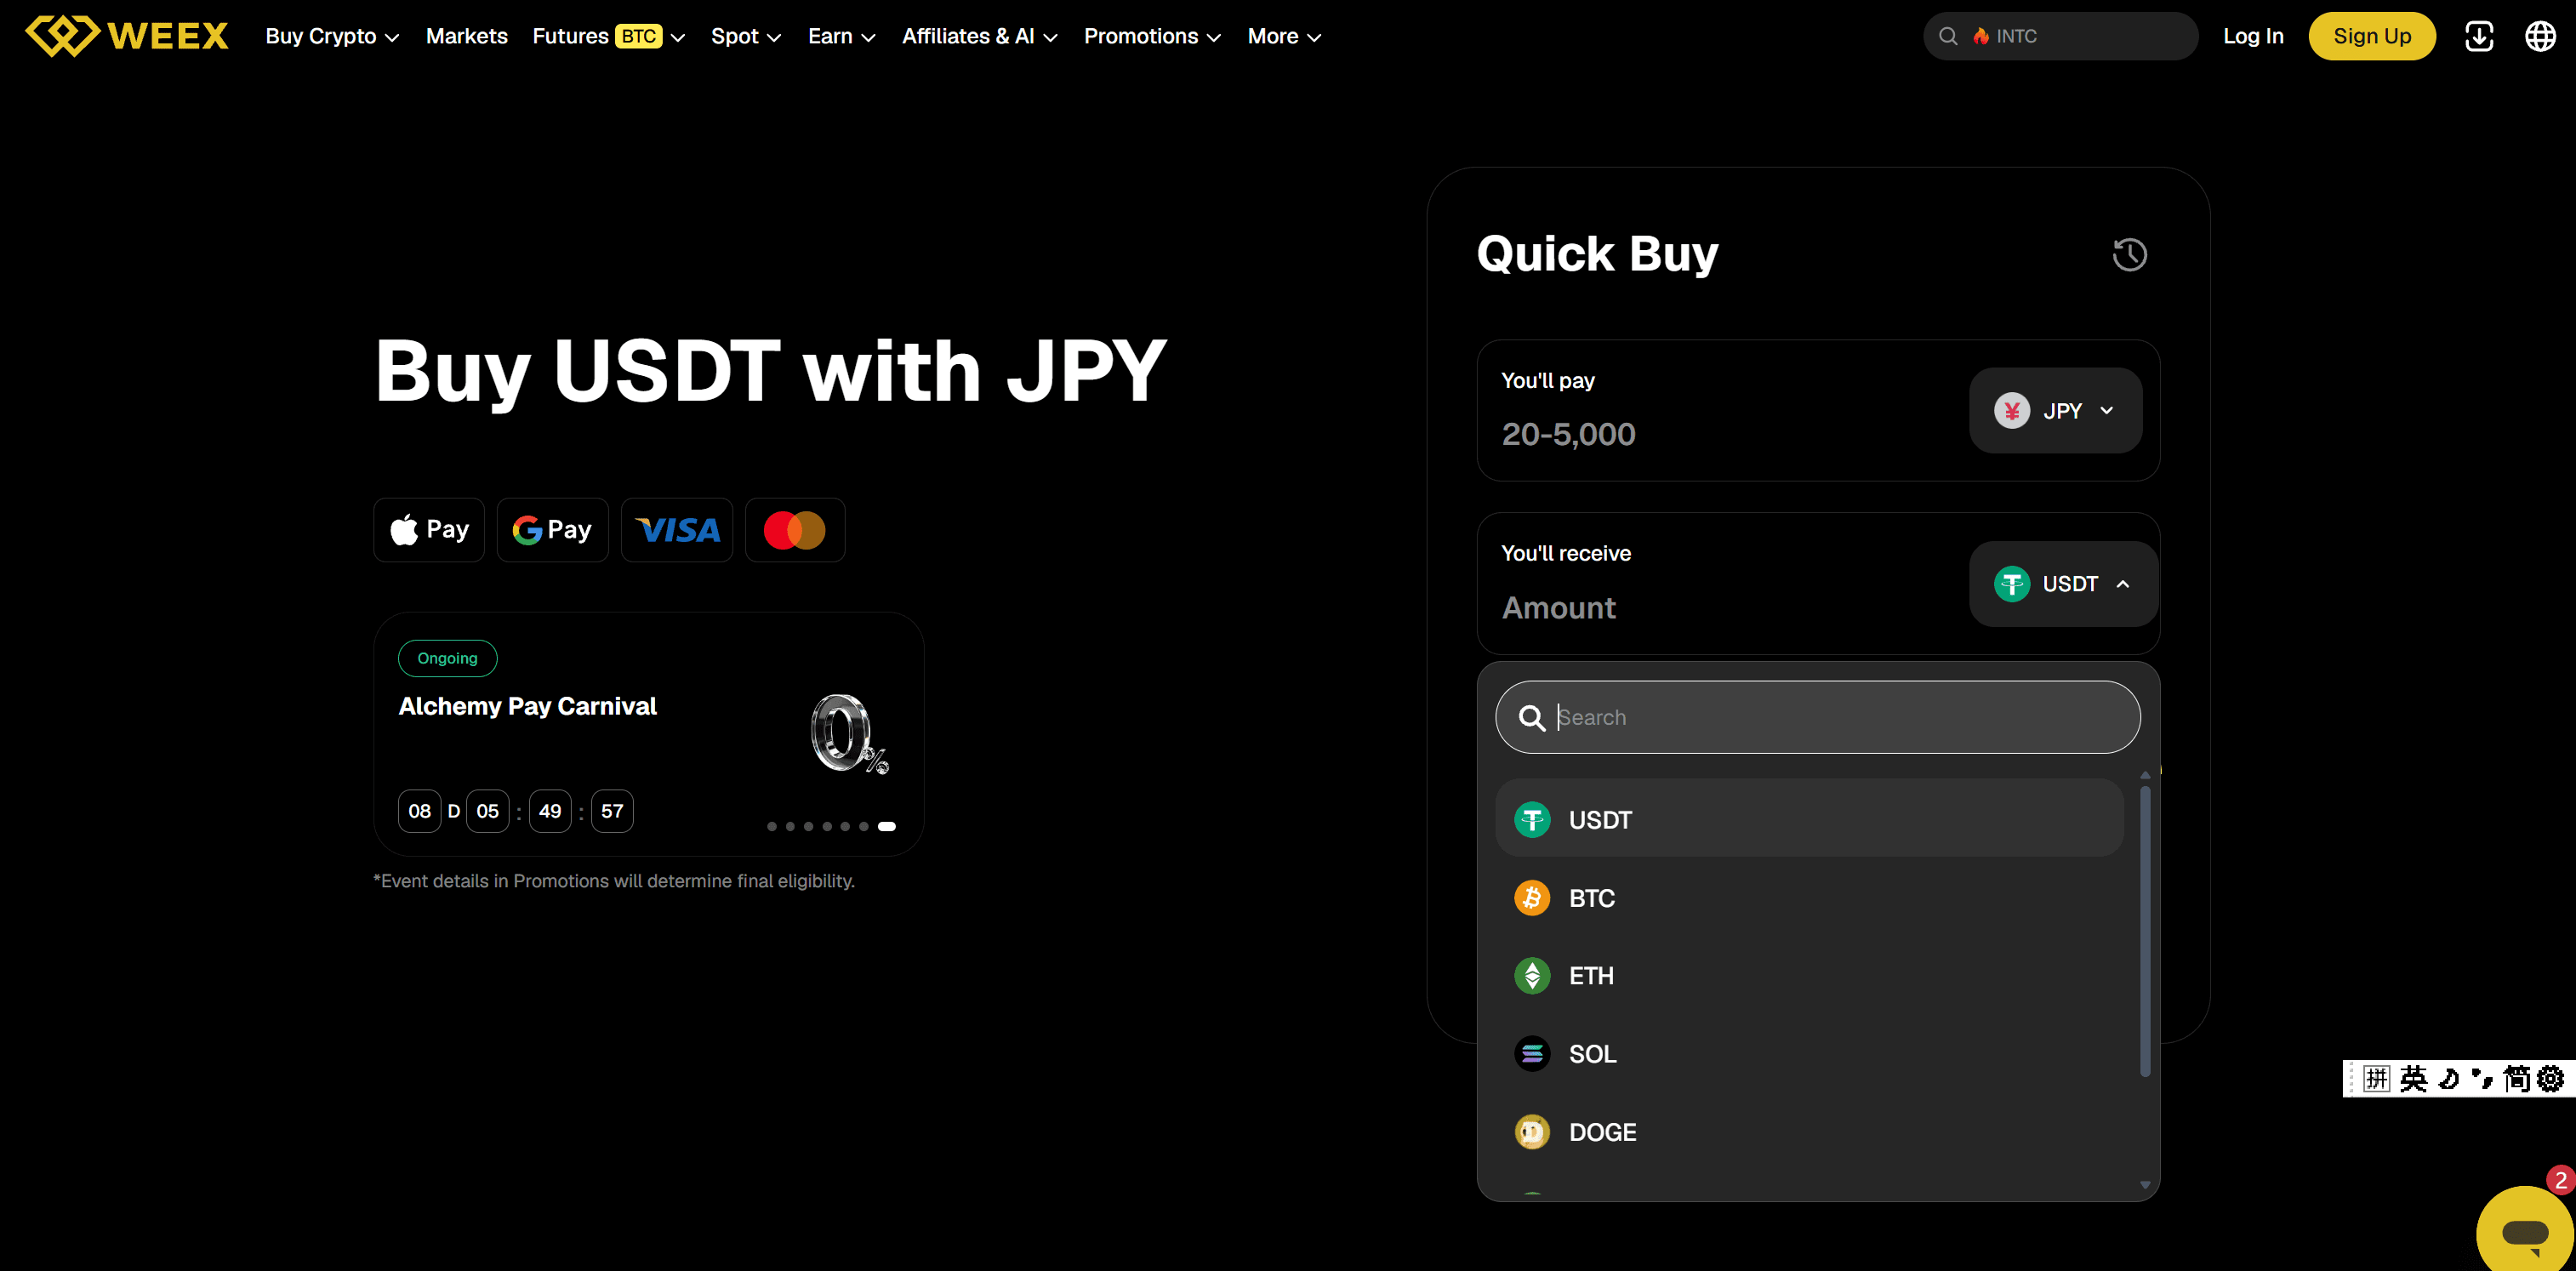Click the IME 简 simplified indicator
2576x1271 pixels.
pos(2517,1079)
